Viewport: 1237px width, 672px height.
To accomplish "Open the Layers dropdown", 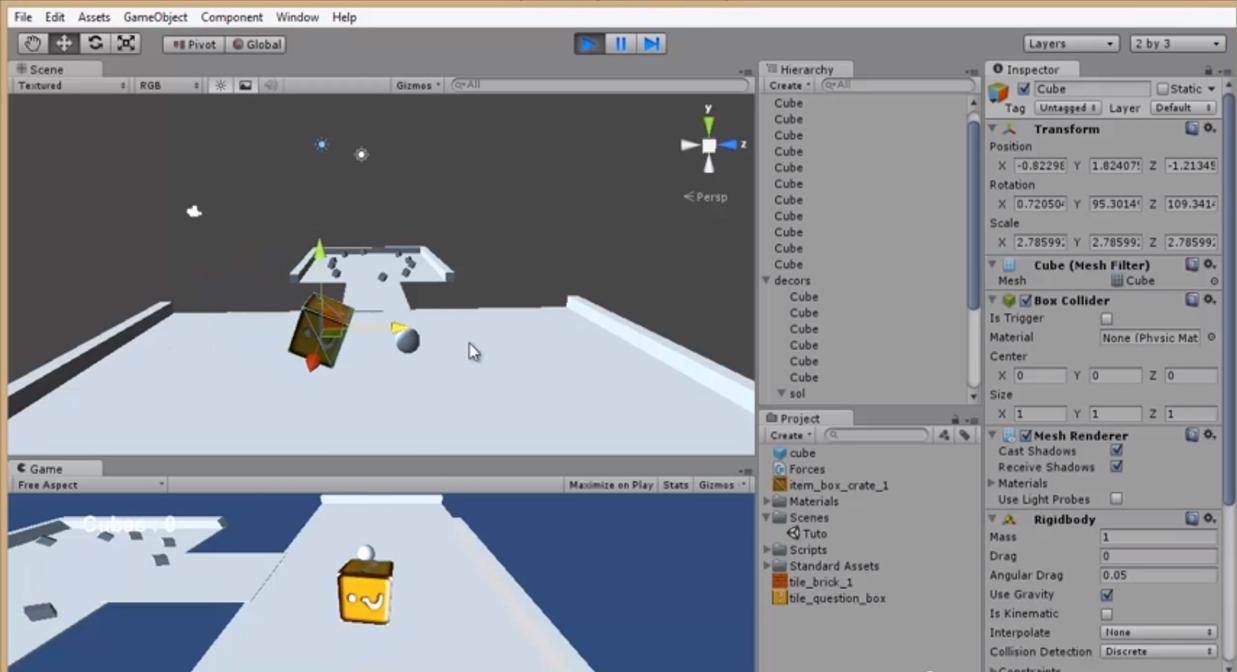I will [1071, 44].
